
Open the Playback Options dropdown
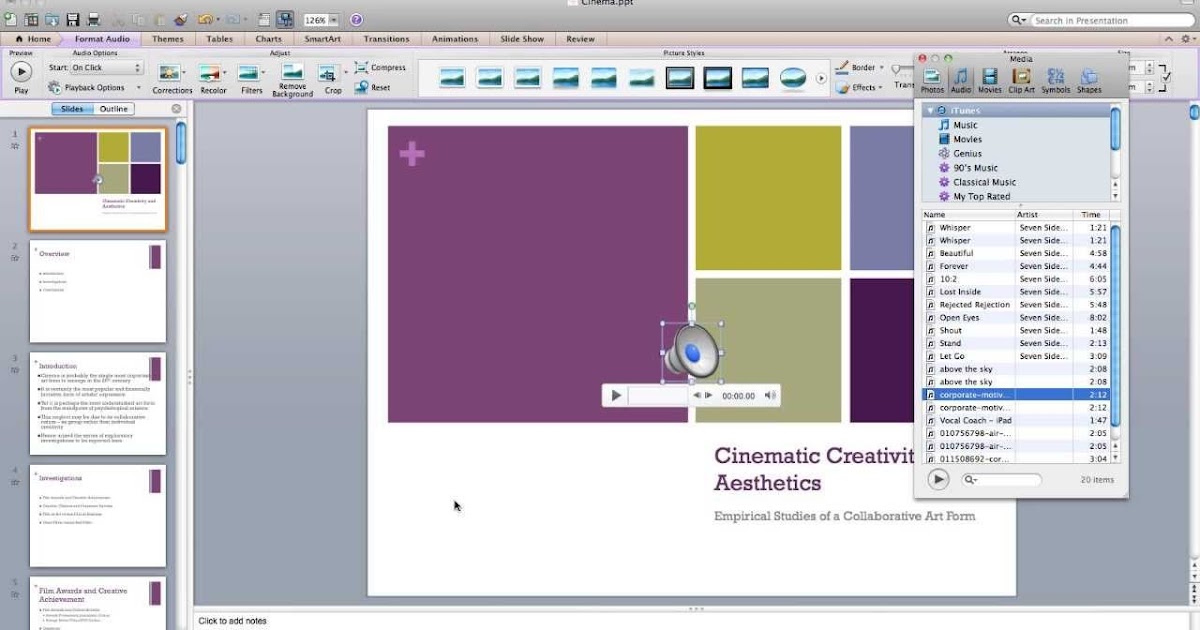(x=96, y=87)
